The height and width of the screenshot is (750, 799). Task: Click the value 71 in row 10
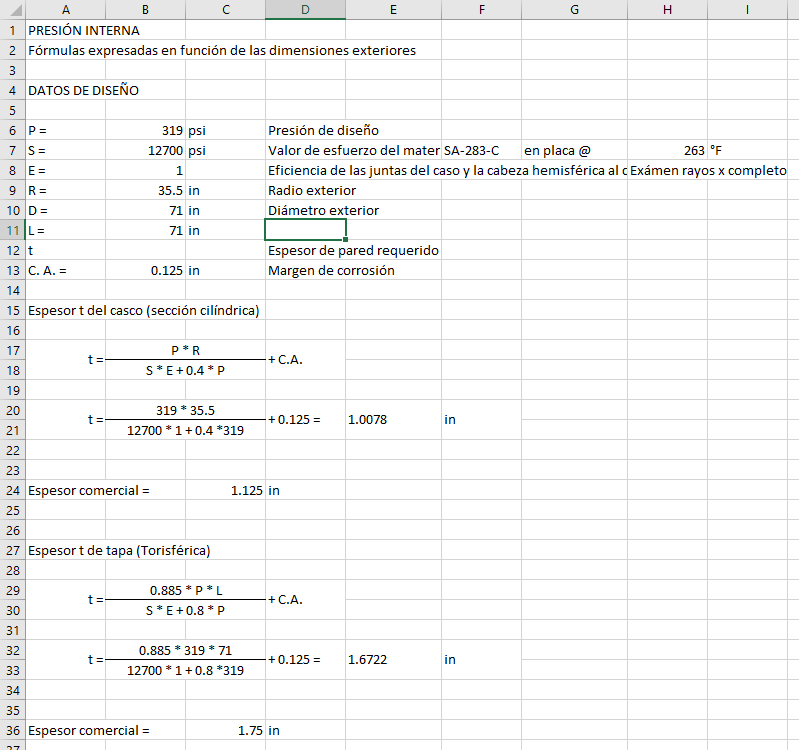(x=145, y=210)
